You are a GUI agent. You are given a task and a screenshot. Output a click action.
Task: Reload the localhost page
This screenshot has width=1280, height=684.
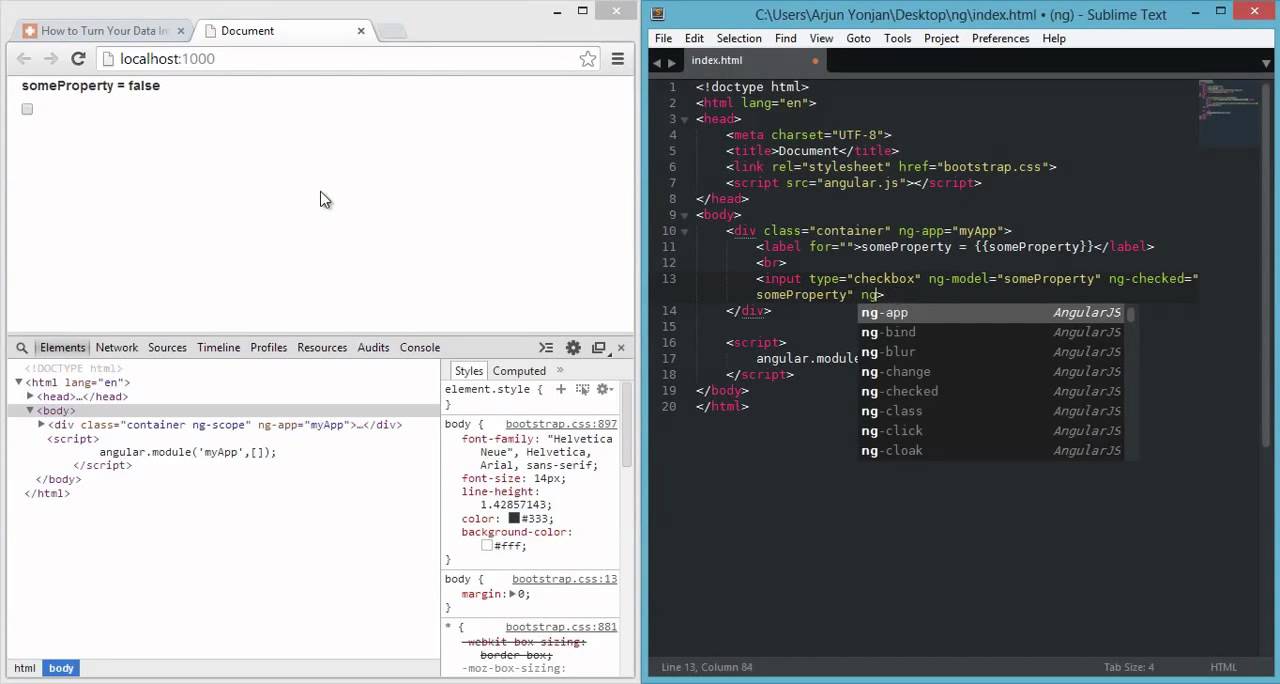[78, 59]
